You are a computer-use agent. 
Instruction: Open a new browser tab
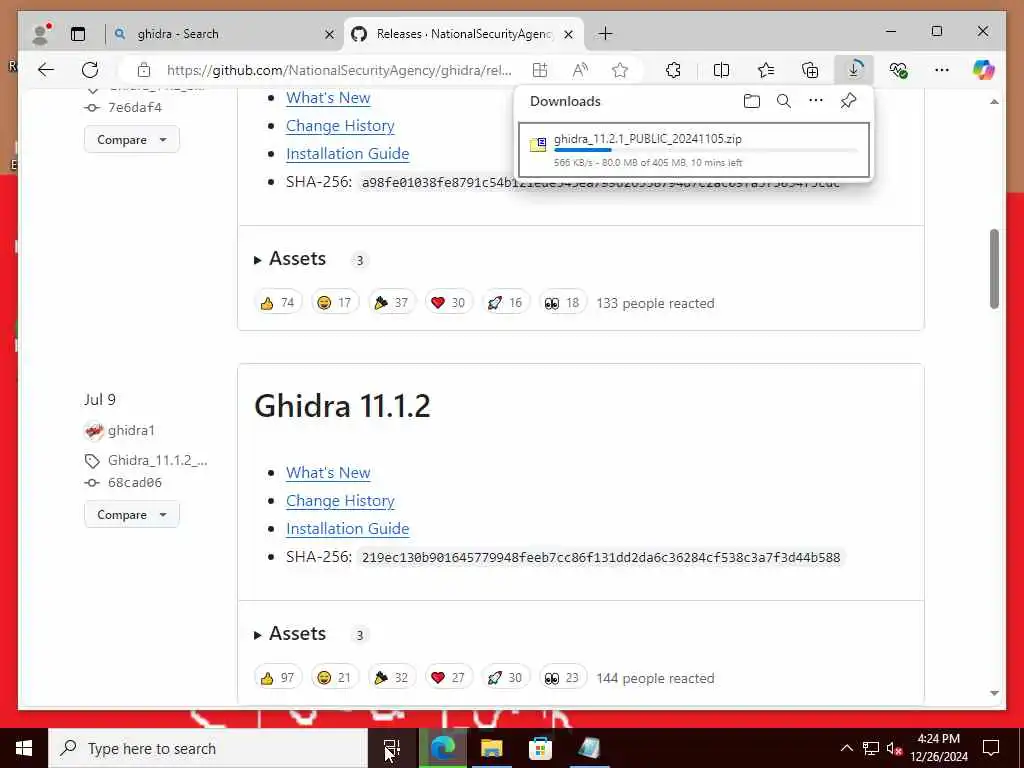pyautogui.click(x=605, y=34)
